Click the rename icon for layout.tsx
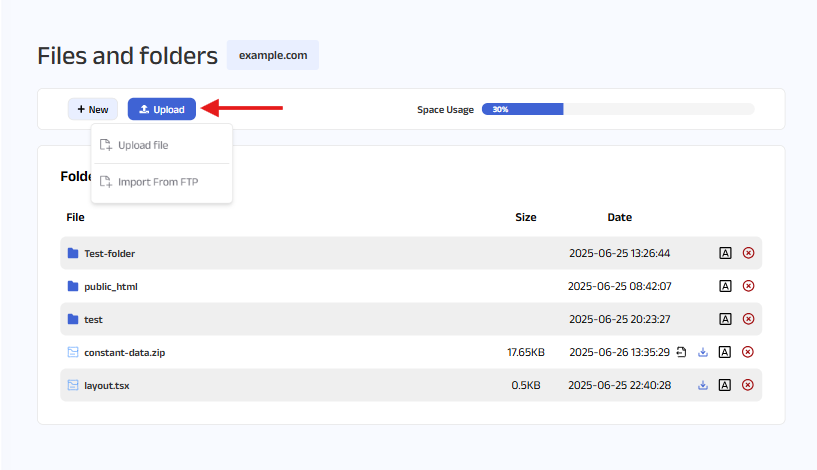The width and height of the screenshot is (817, 470). [x=725, y=385]
